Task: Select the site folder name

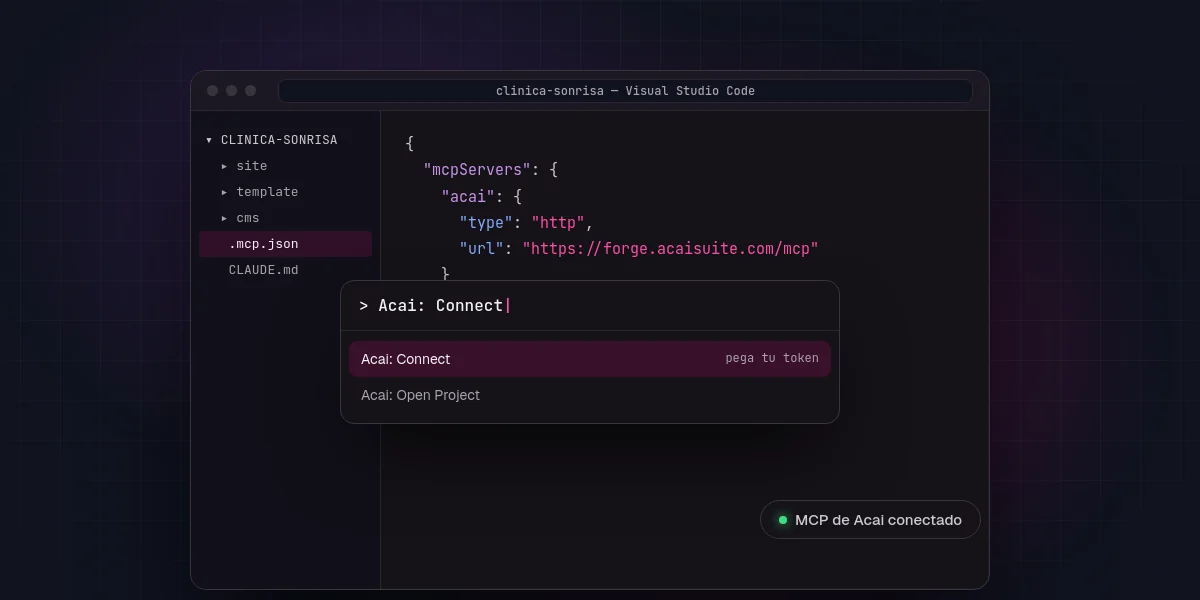Action: click(x=252, y=166)
